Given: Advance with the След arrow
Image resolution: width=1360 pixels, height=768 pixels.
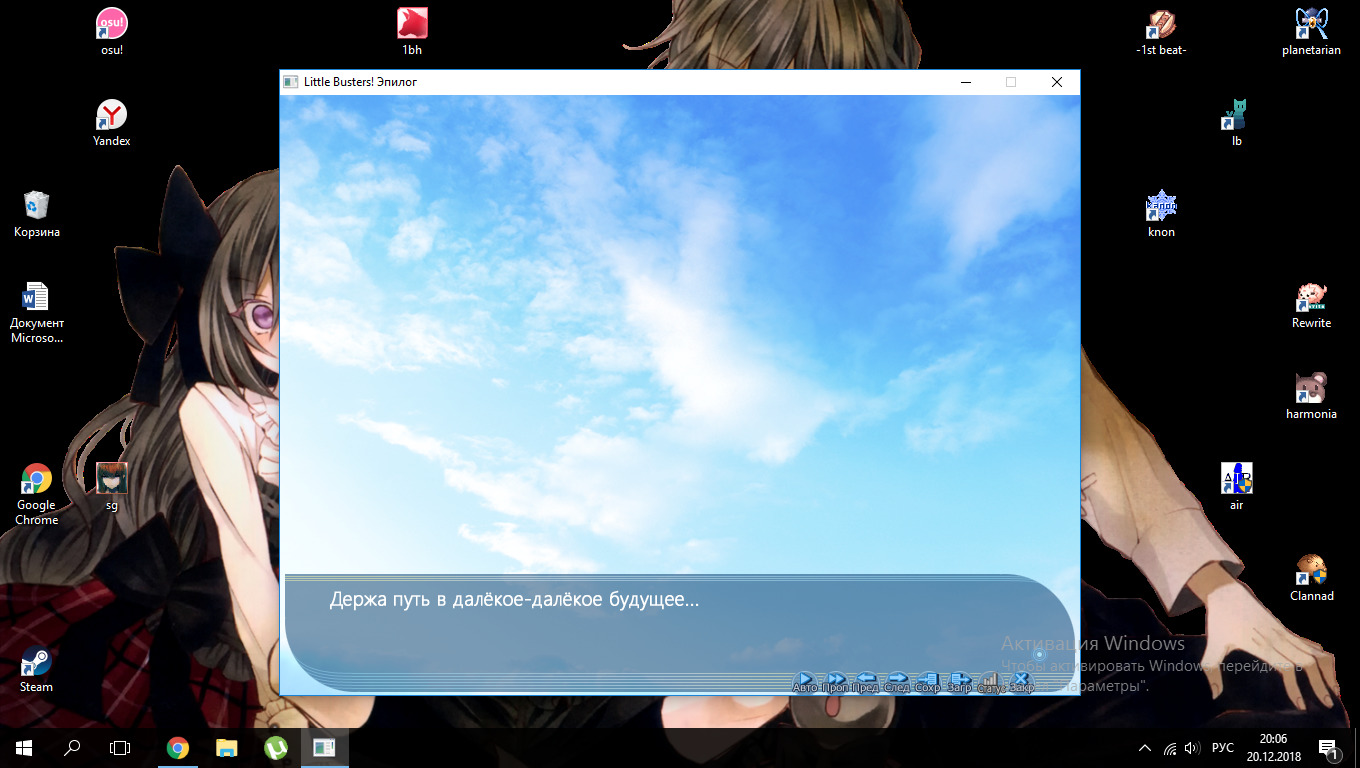Looking at the screenshot, I should [x=897, y=682].
